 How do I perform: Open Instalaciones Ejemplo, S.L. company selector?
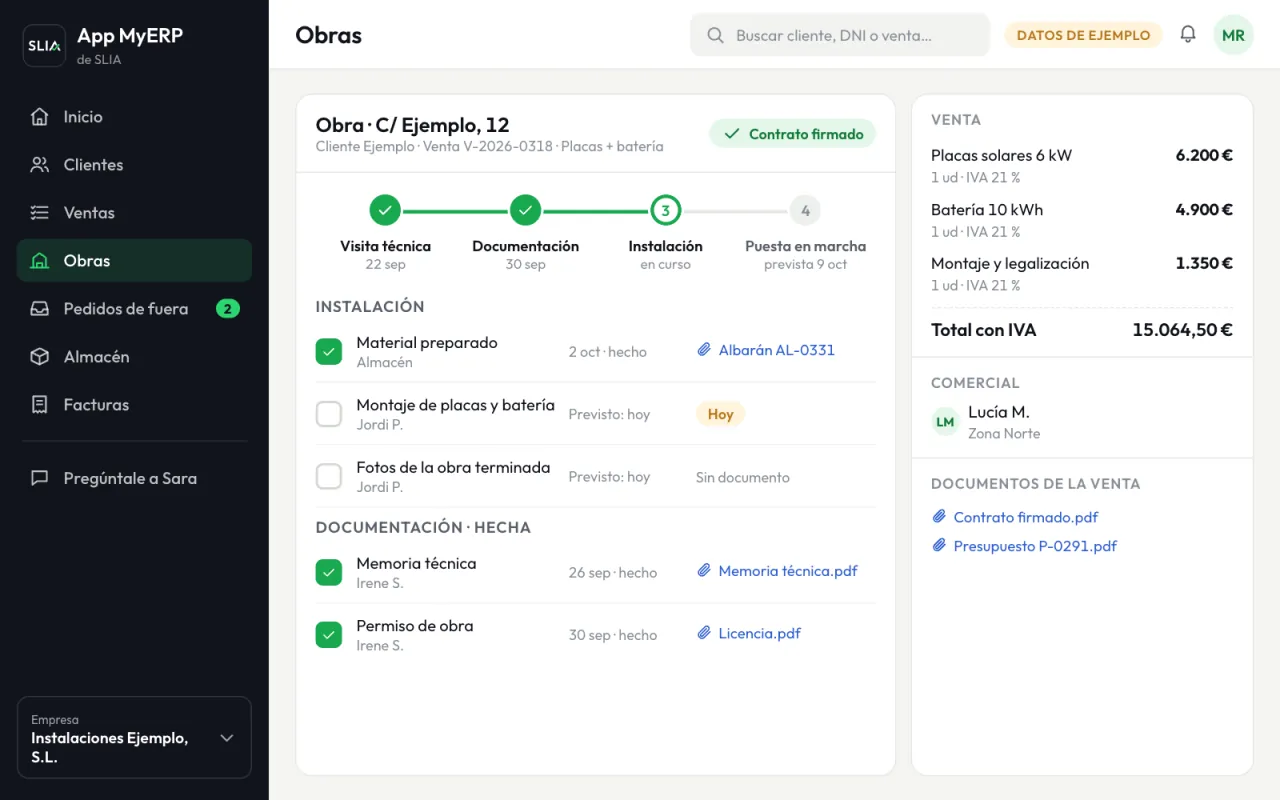[134, 737]
